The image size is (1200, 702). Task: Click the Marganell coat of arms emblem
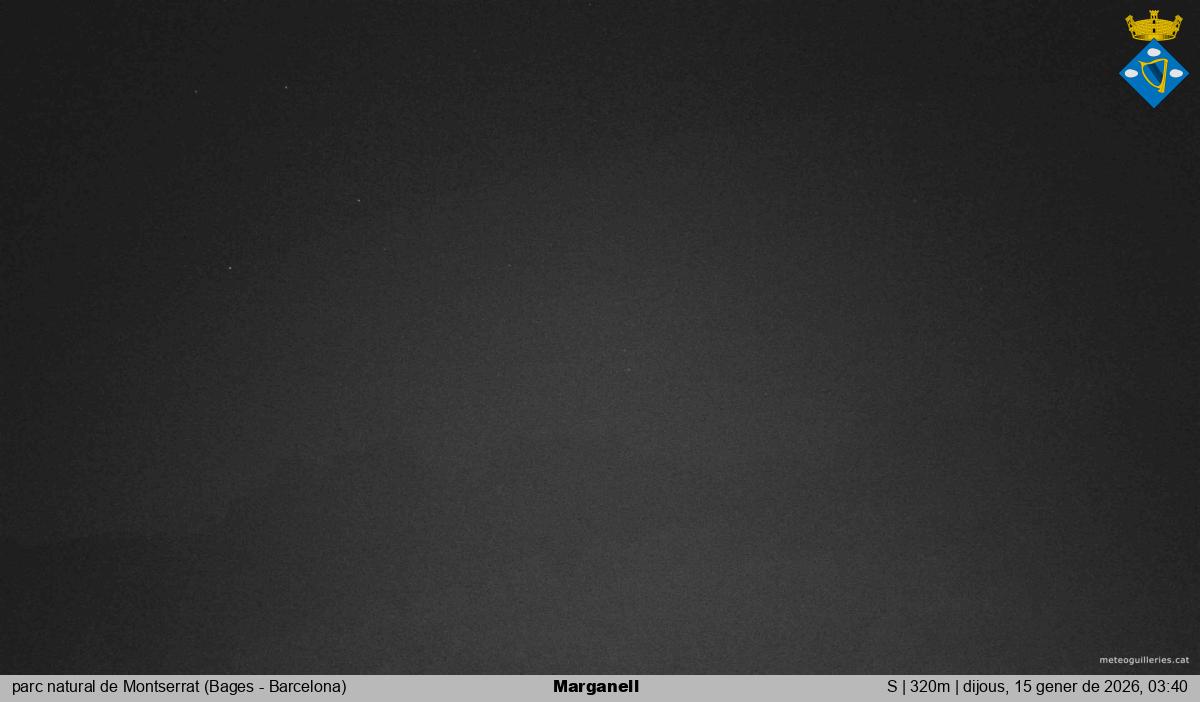1153,60
